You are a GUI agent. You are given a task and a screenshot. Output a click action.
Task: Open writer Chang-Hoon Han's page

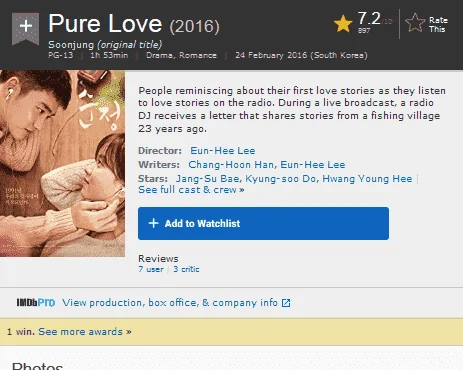pyautogui.click(x=231, y=165)
